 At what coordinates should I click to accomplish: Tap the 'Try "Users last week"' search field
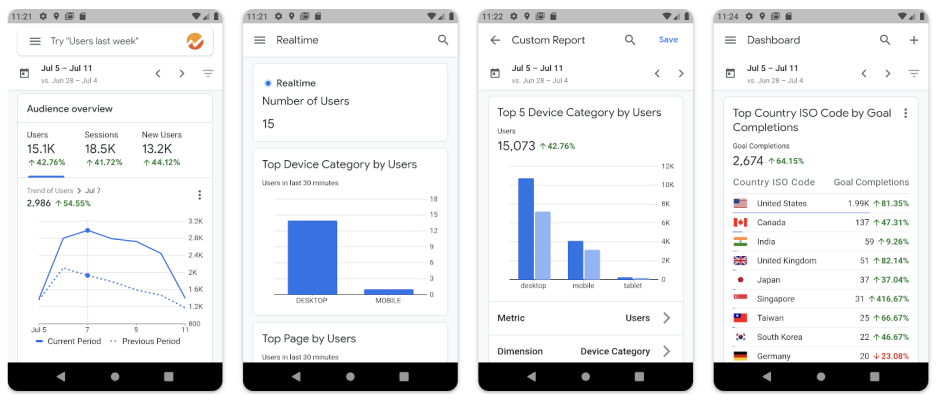coord(115,41)
